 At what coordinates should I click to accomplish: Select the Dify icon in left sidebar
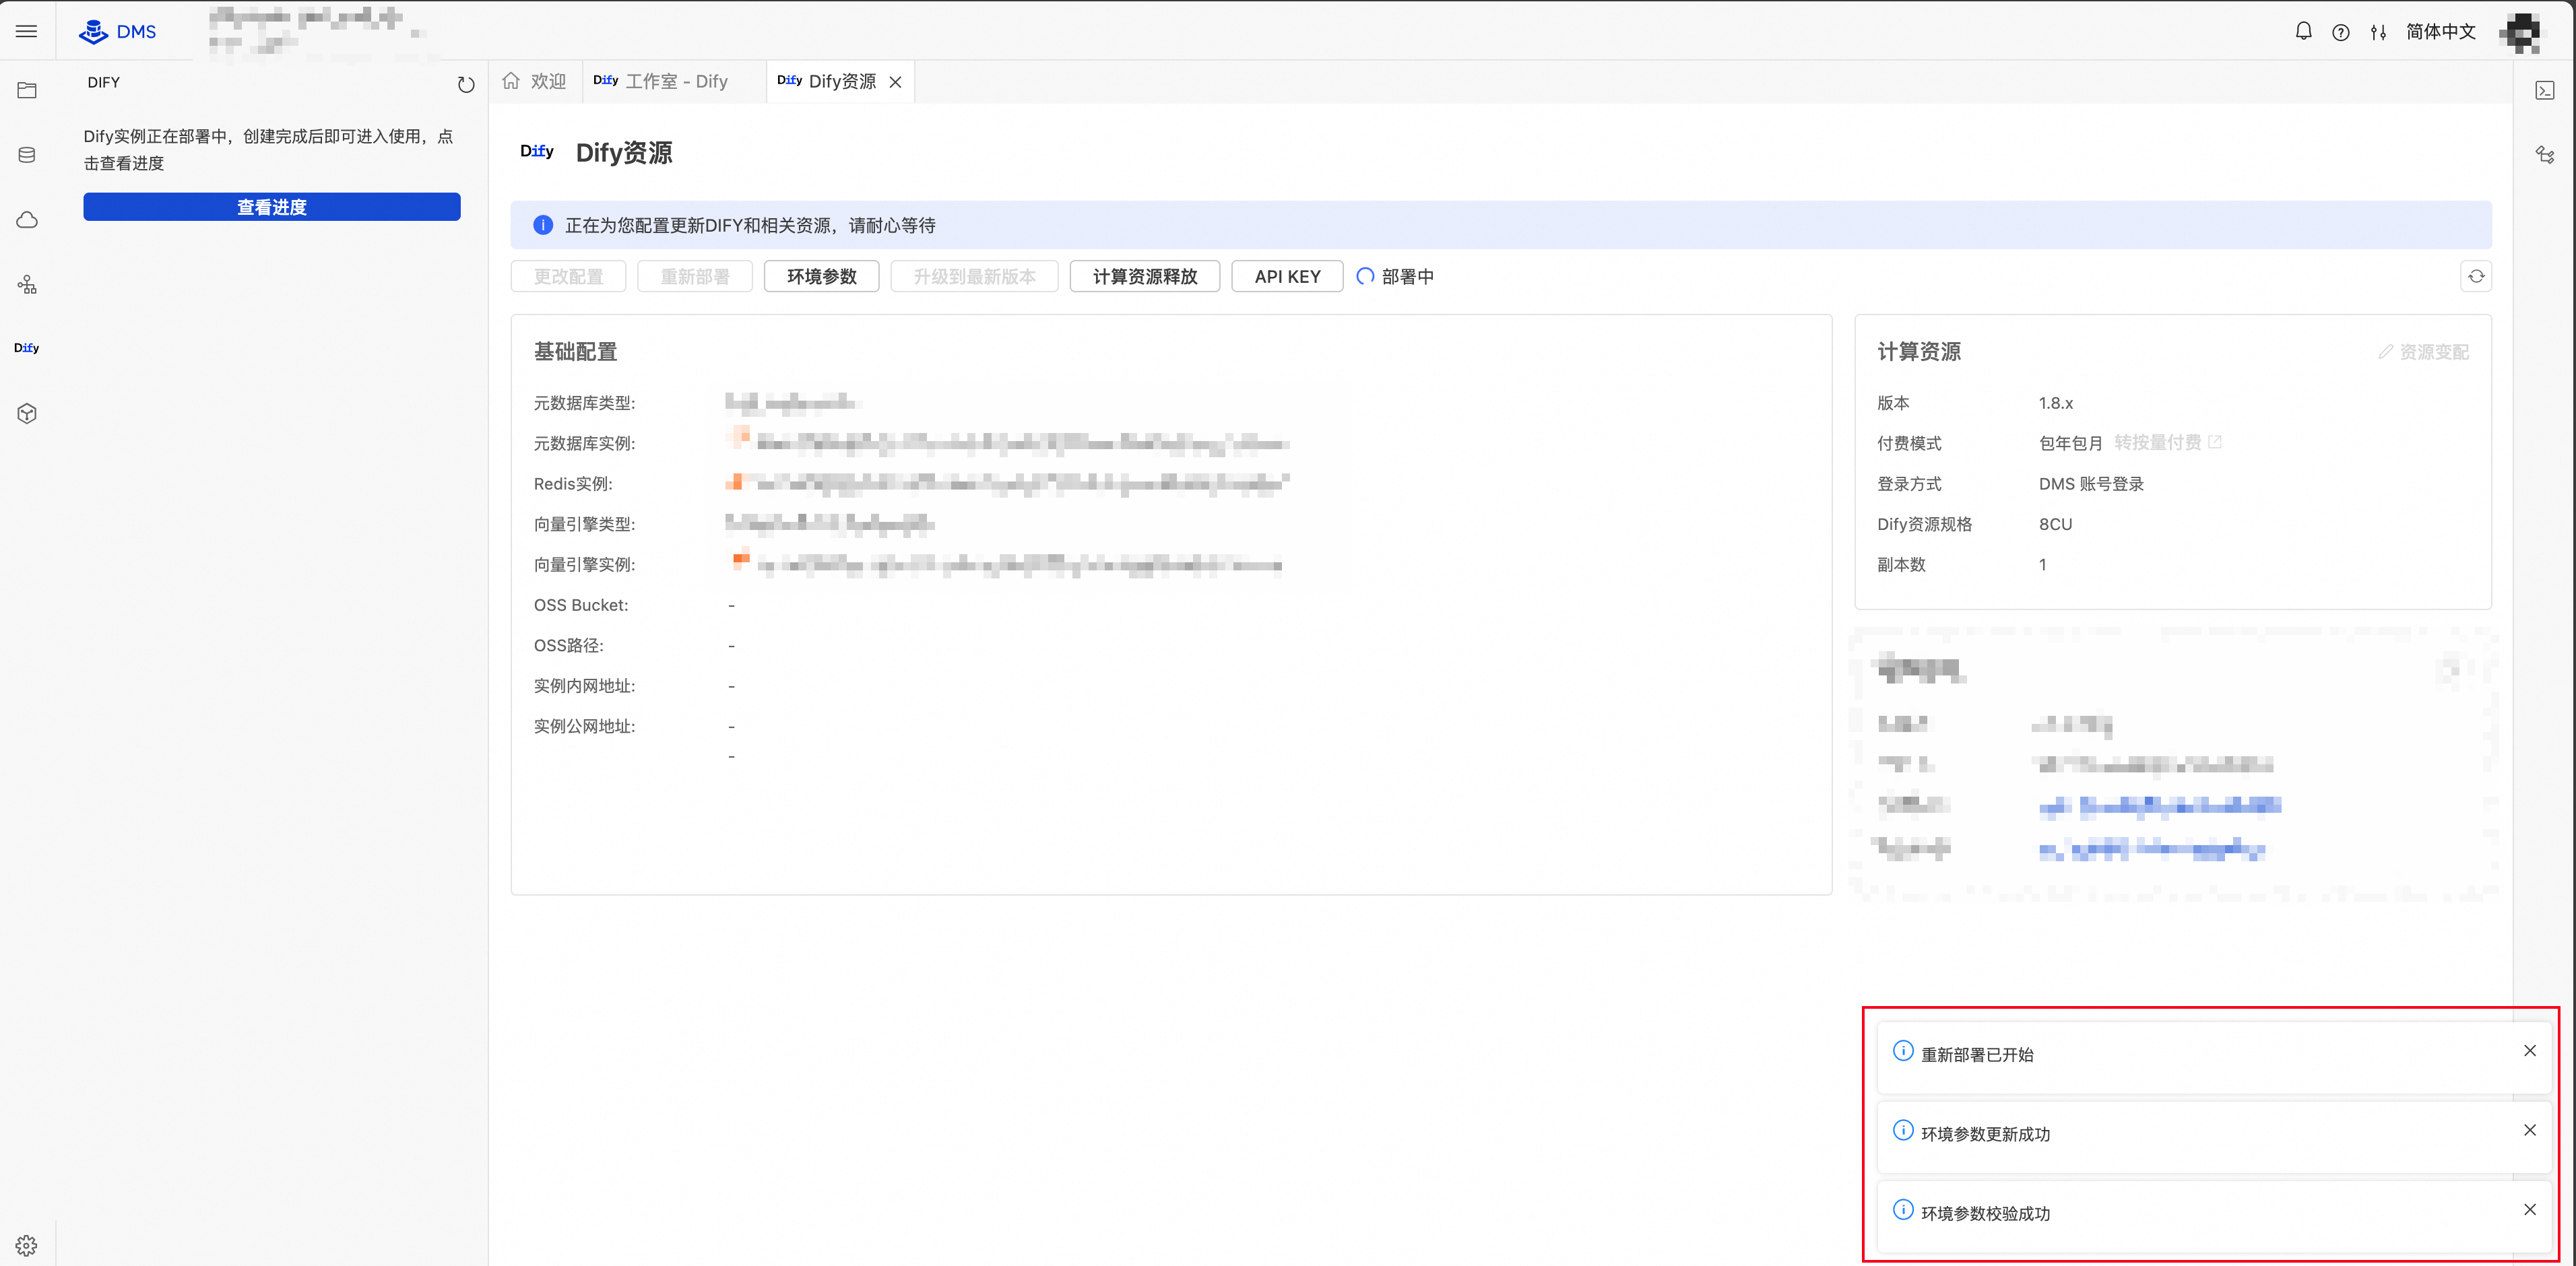pyautogui.click(x=27, y=348)
